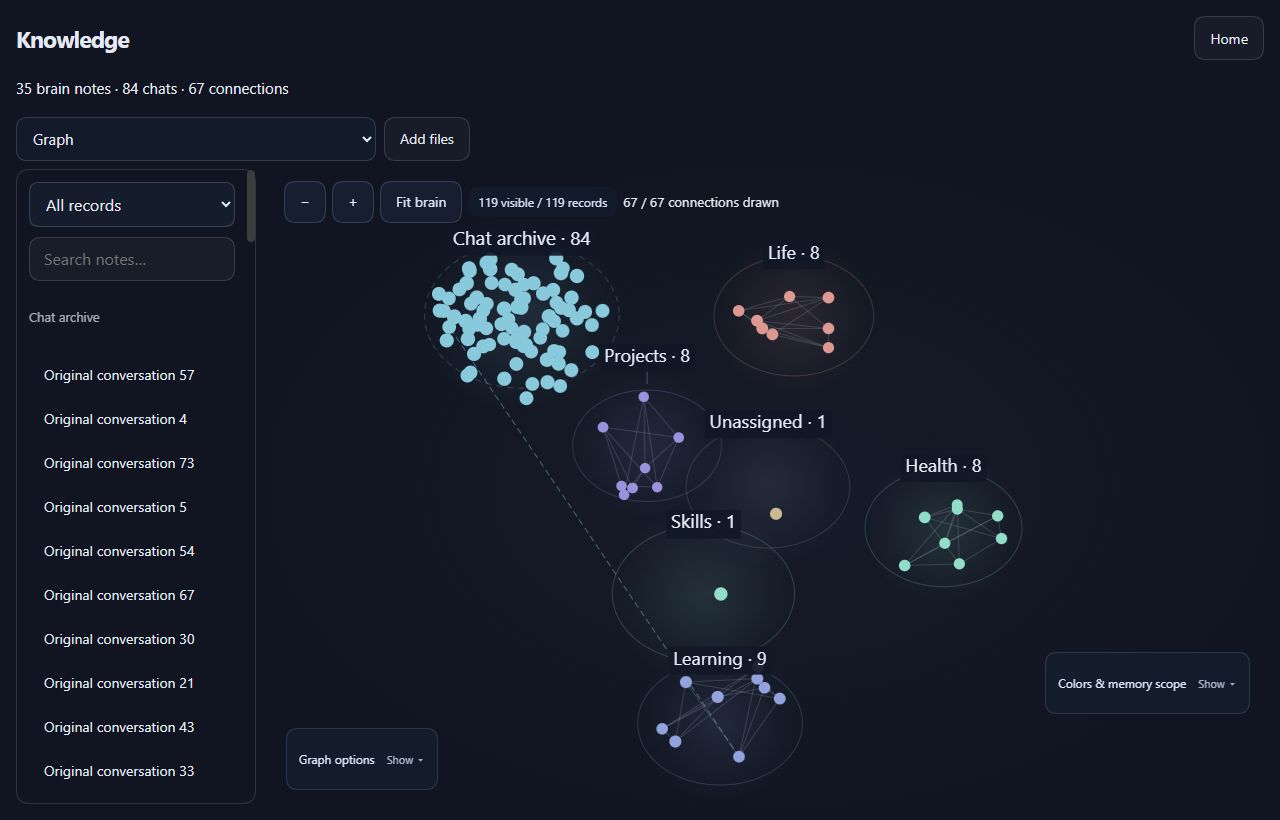The image size is (1280, 820).
Task: Open Original conversation 73
Action: pos(119,463)
